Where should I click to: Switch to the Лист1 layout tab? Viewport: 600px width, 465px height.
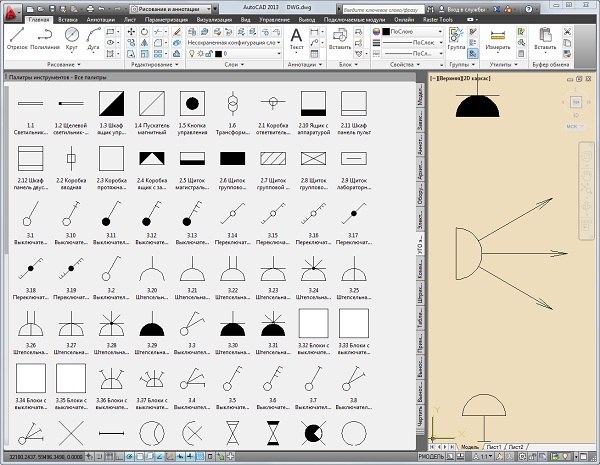point(494,445)
